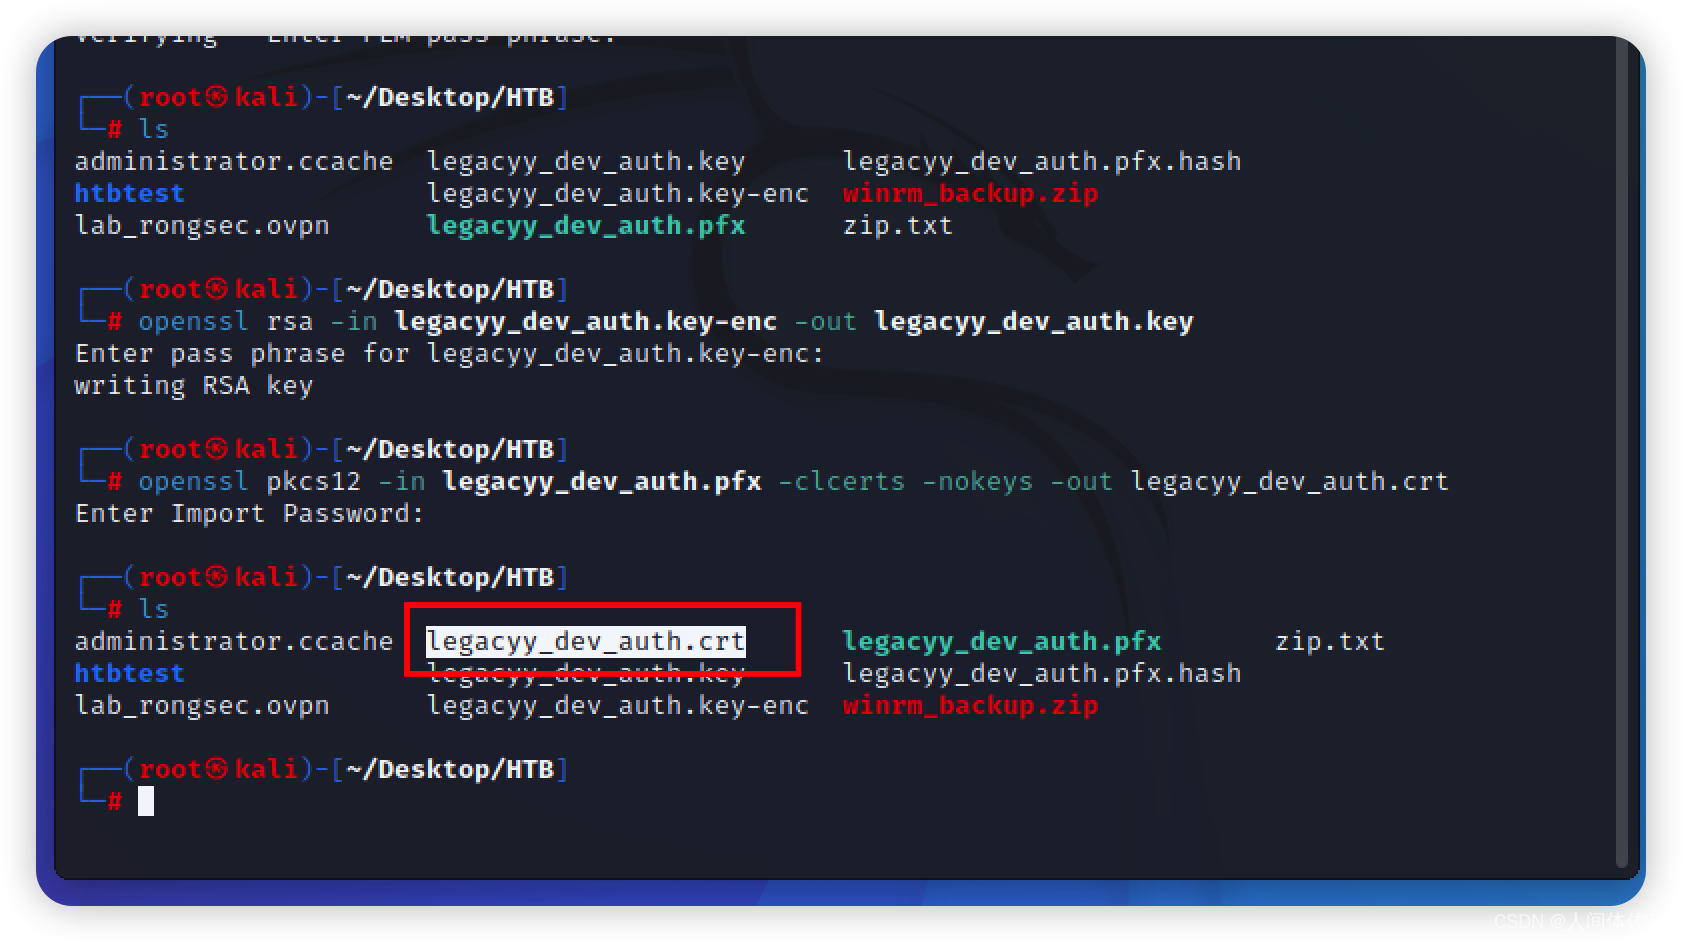Click highlighted legacyy_dev_auth.crt file name
This screenshot has height=942, width=1682.
tap(586, 641)
